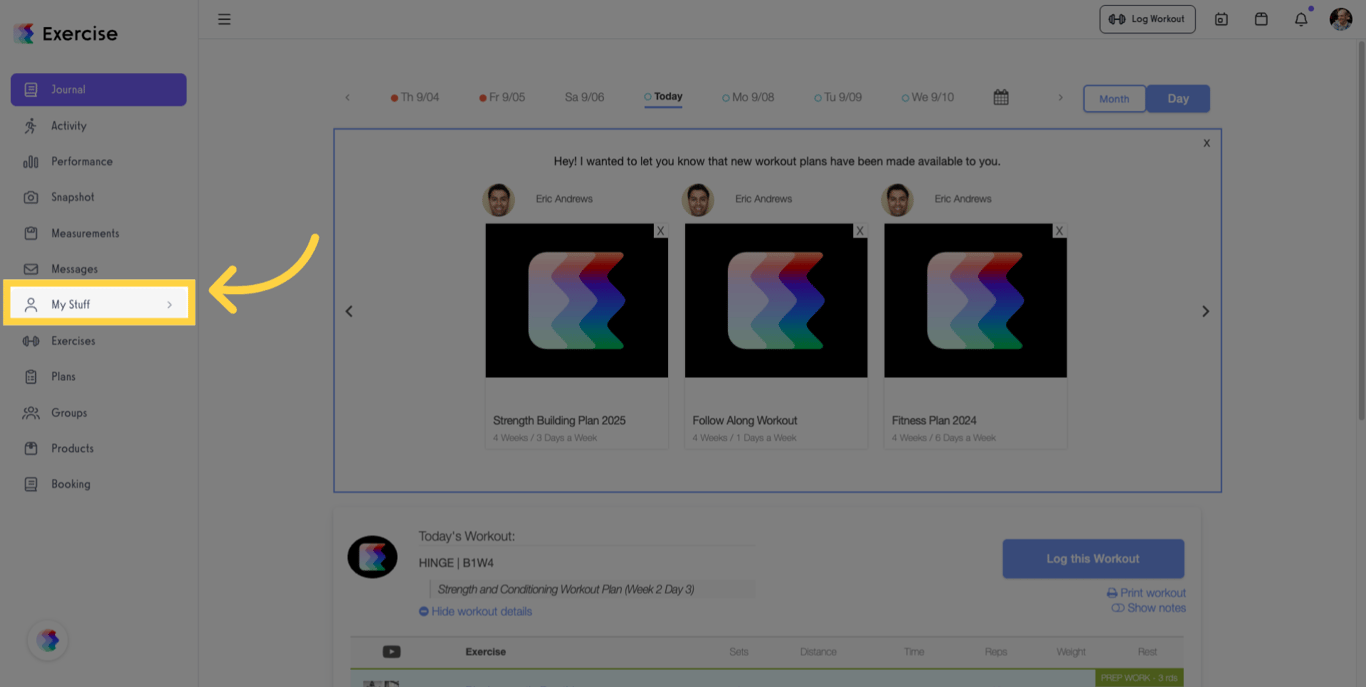This screenshot has height=687, width=1366.
Task: Go to previous dates in date strip
Action: click(347, 98)
